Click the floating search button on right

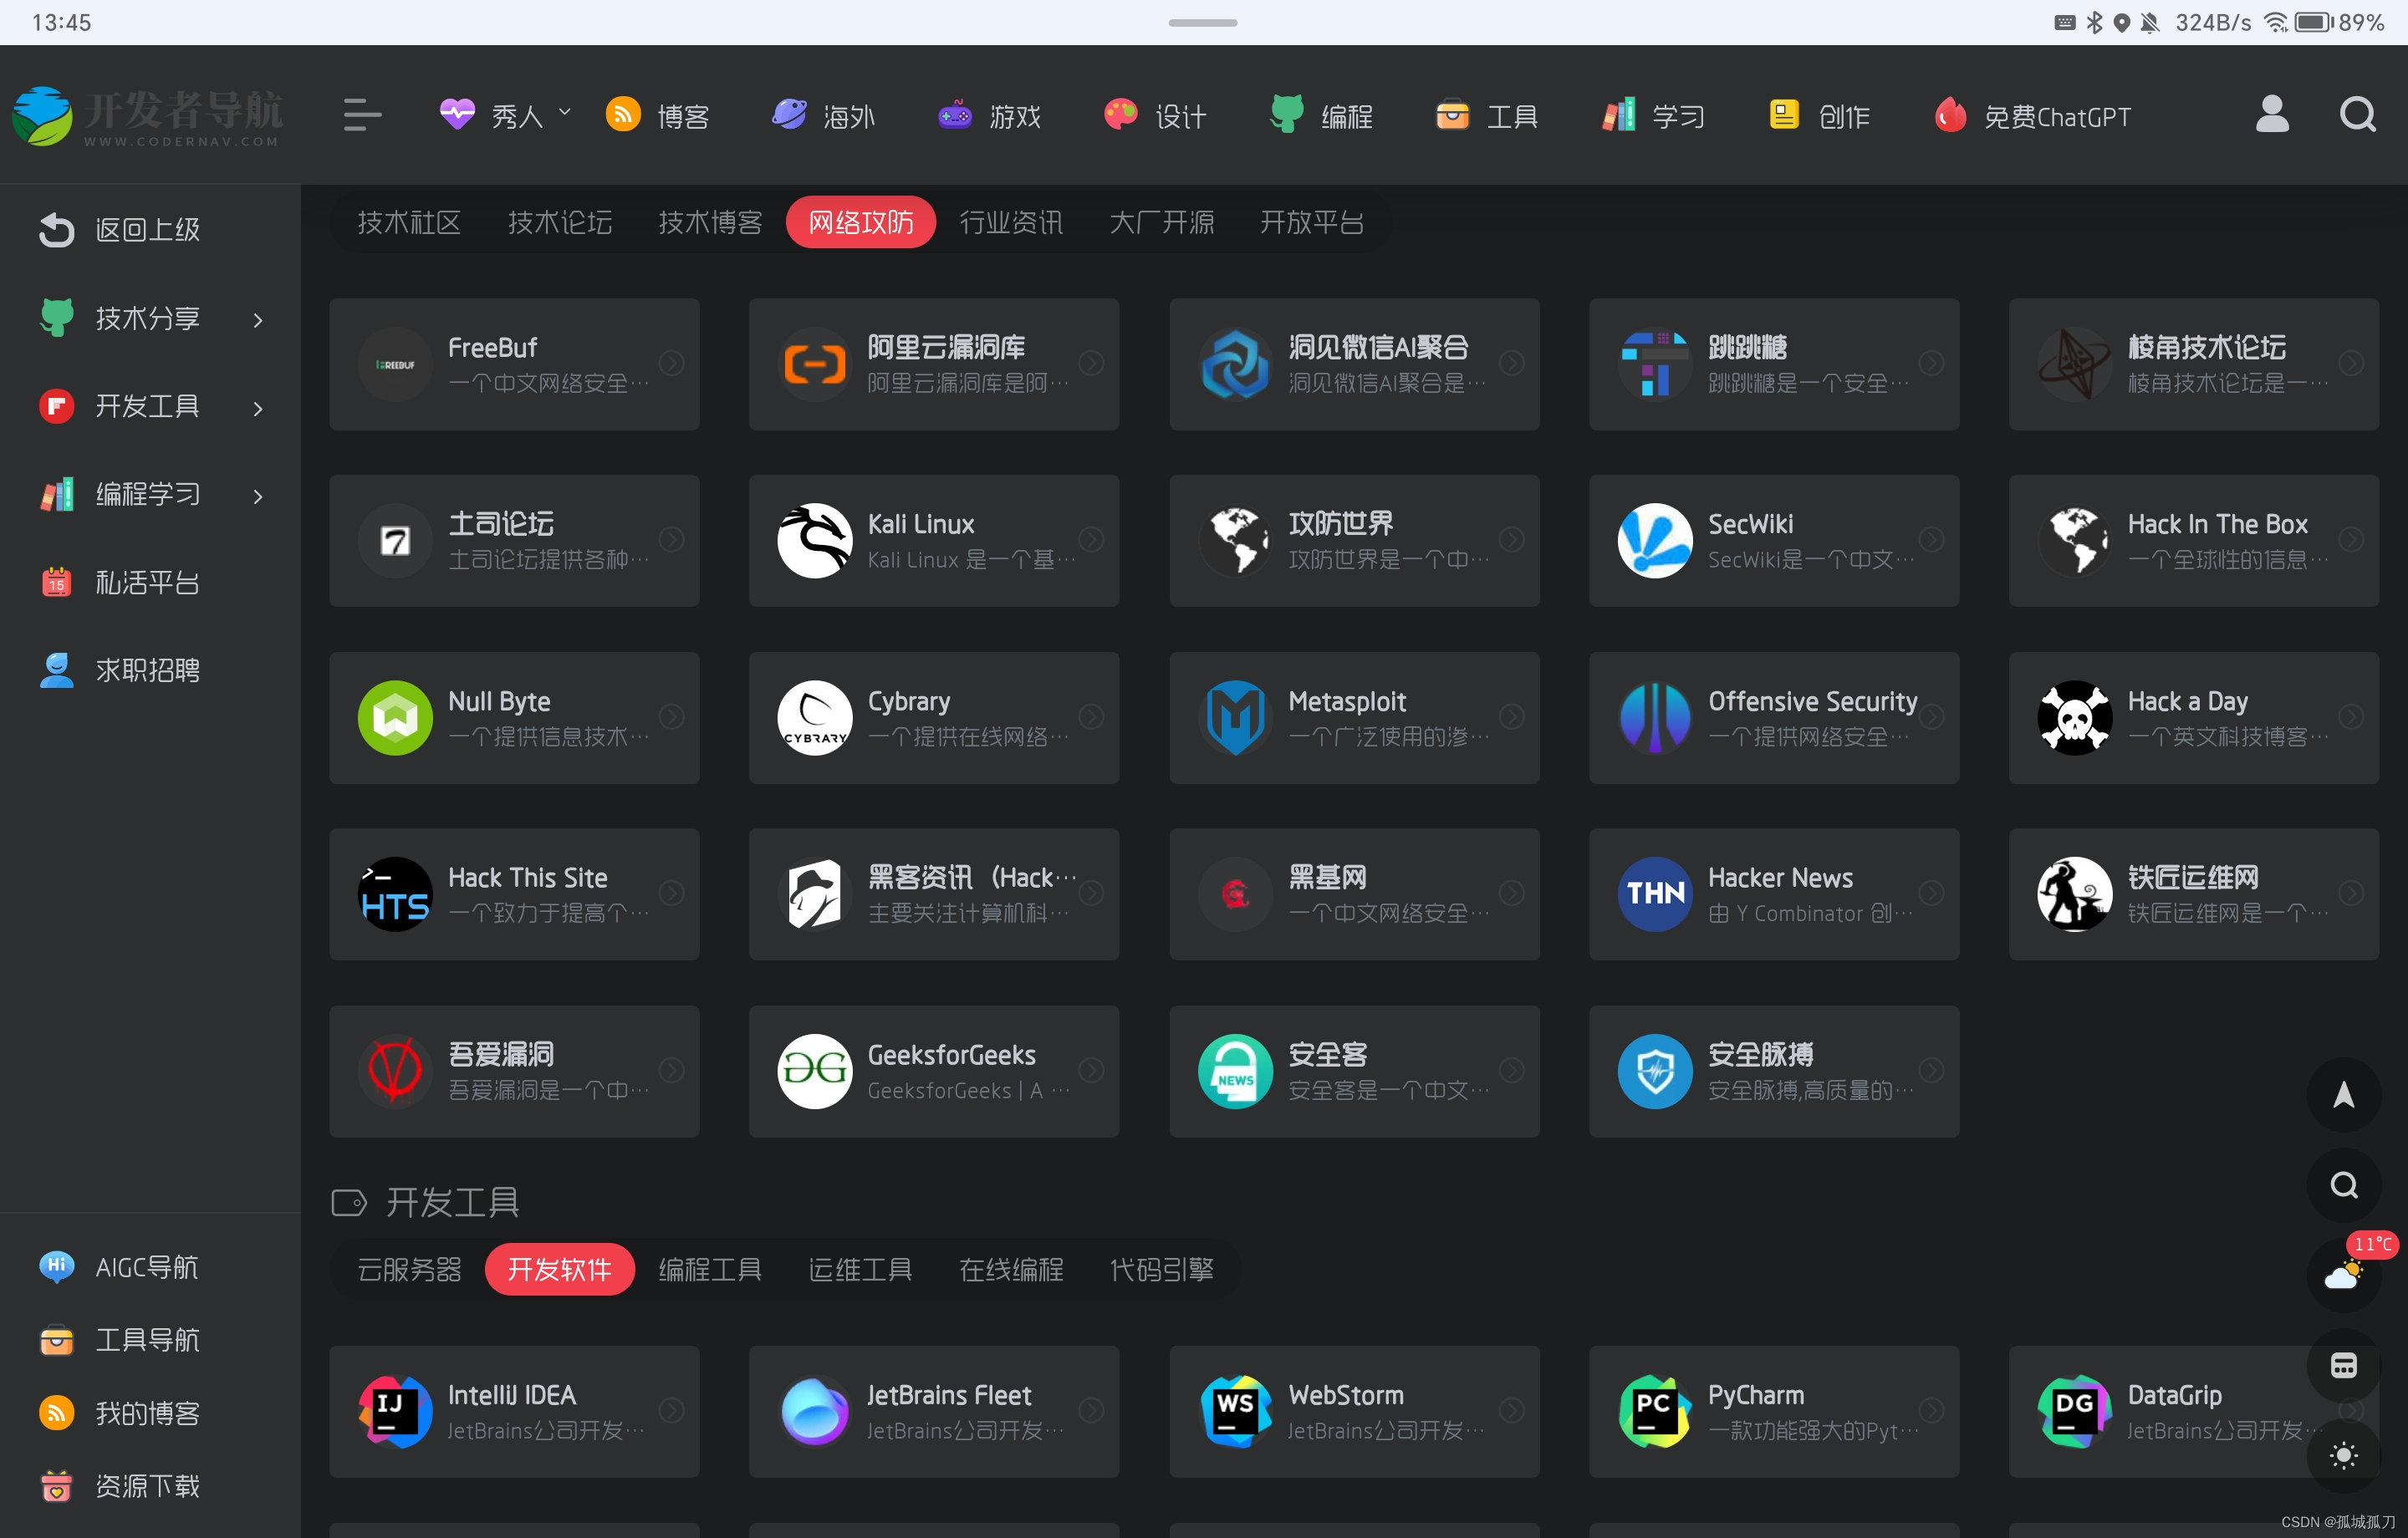pyautogui.click(x=2343, y=1185)
